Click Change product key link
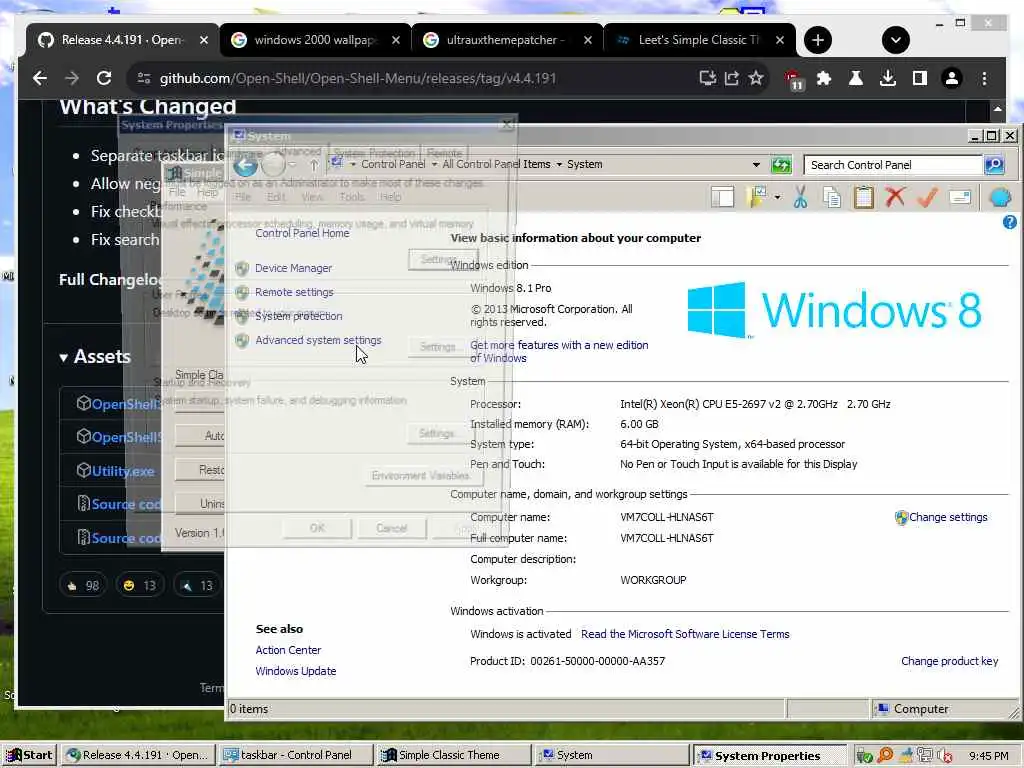Viewport: 1024px width, 768px height. (950, 661)
